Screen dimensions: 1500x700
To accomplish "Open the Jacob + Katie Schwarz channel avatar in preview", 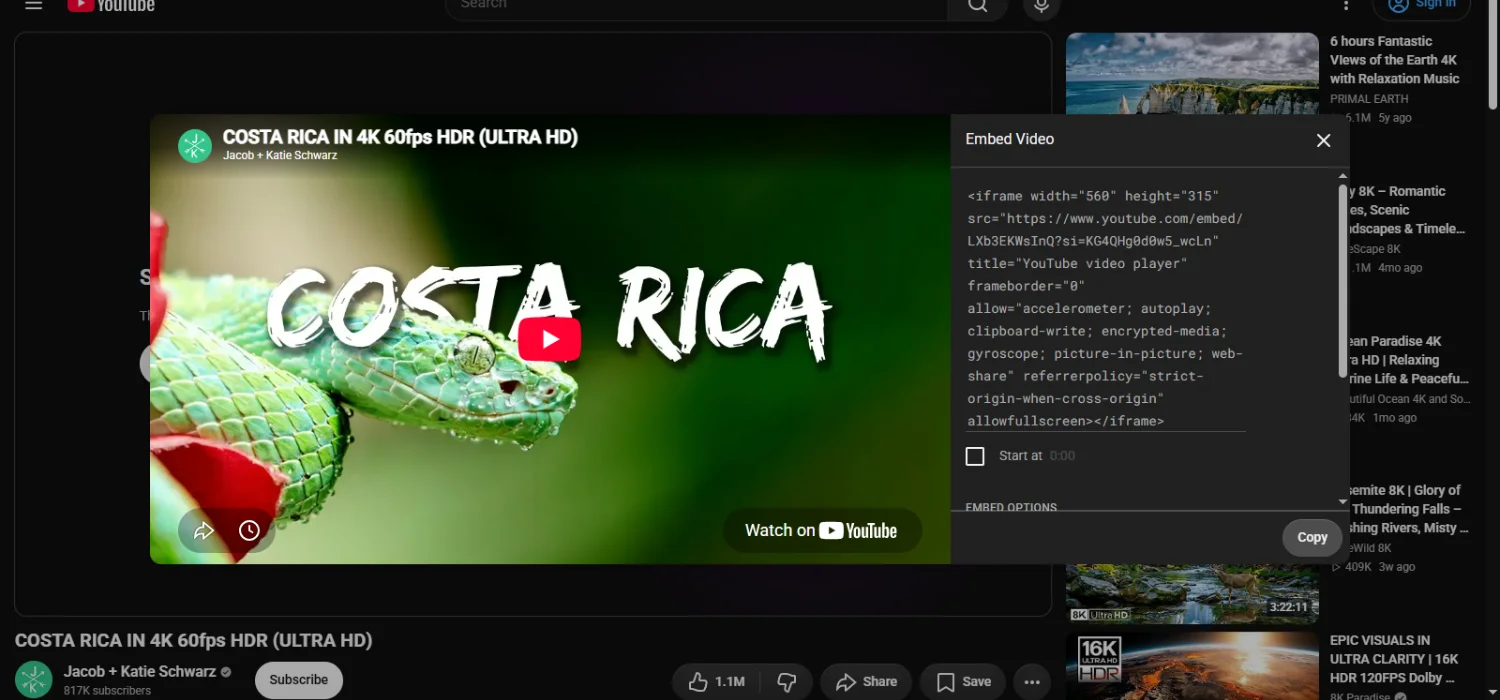I will click(x=195, y=146).
